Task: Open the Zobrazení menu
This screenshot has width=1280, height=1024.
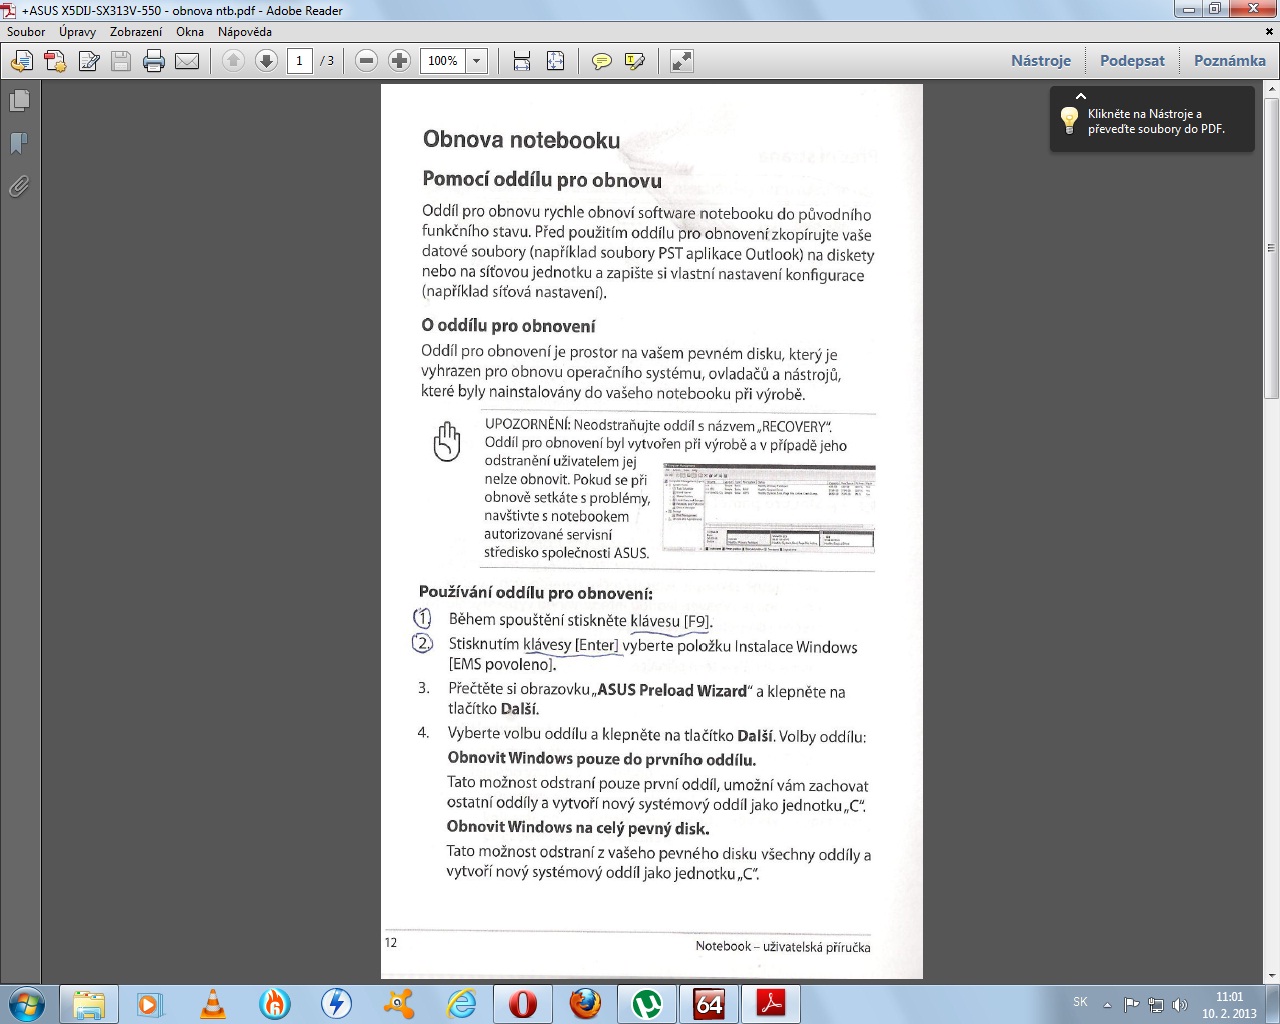Action: pos(136,32)
